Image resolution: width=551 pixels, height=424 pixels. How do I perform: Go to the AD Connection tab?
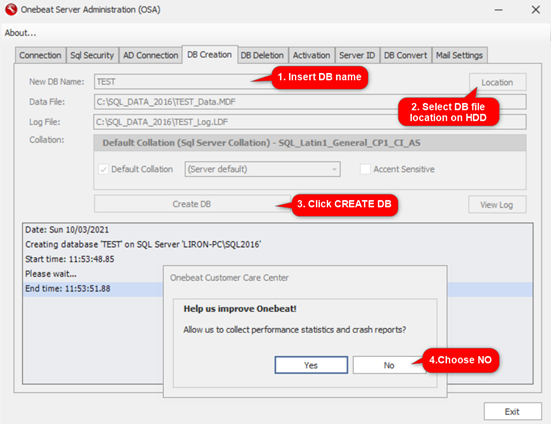[x=150, y=56]
